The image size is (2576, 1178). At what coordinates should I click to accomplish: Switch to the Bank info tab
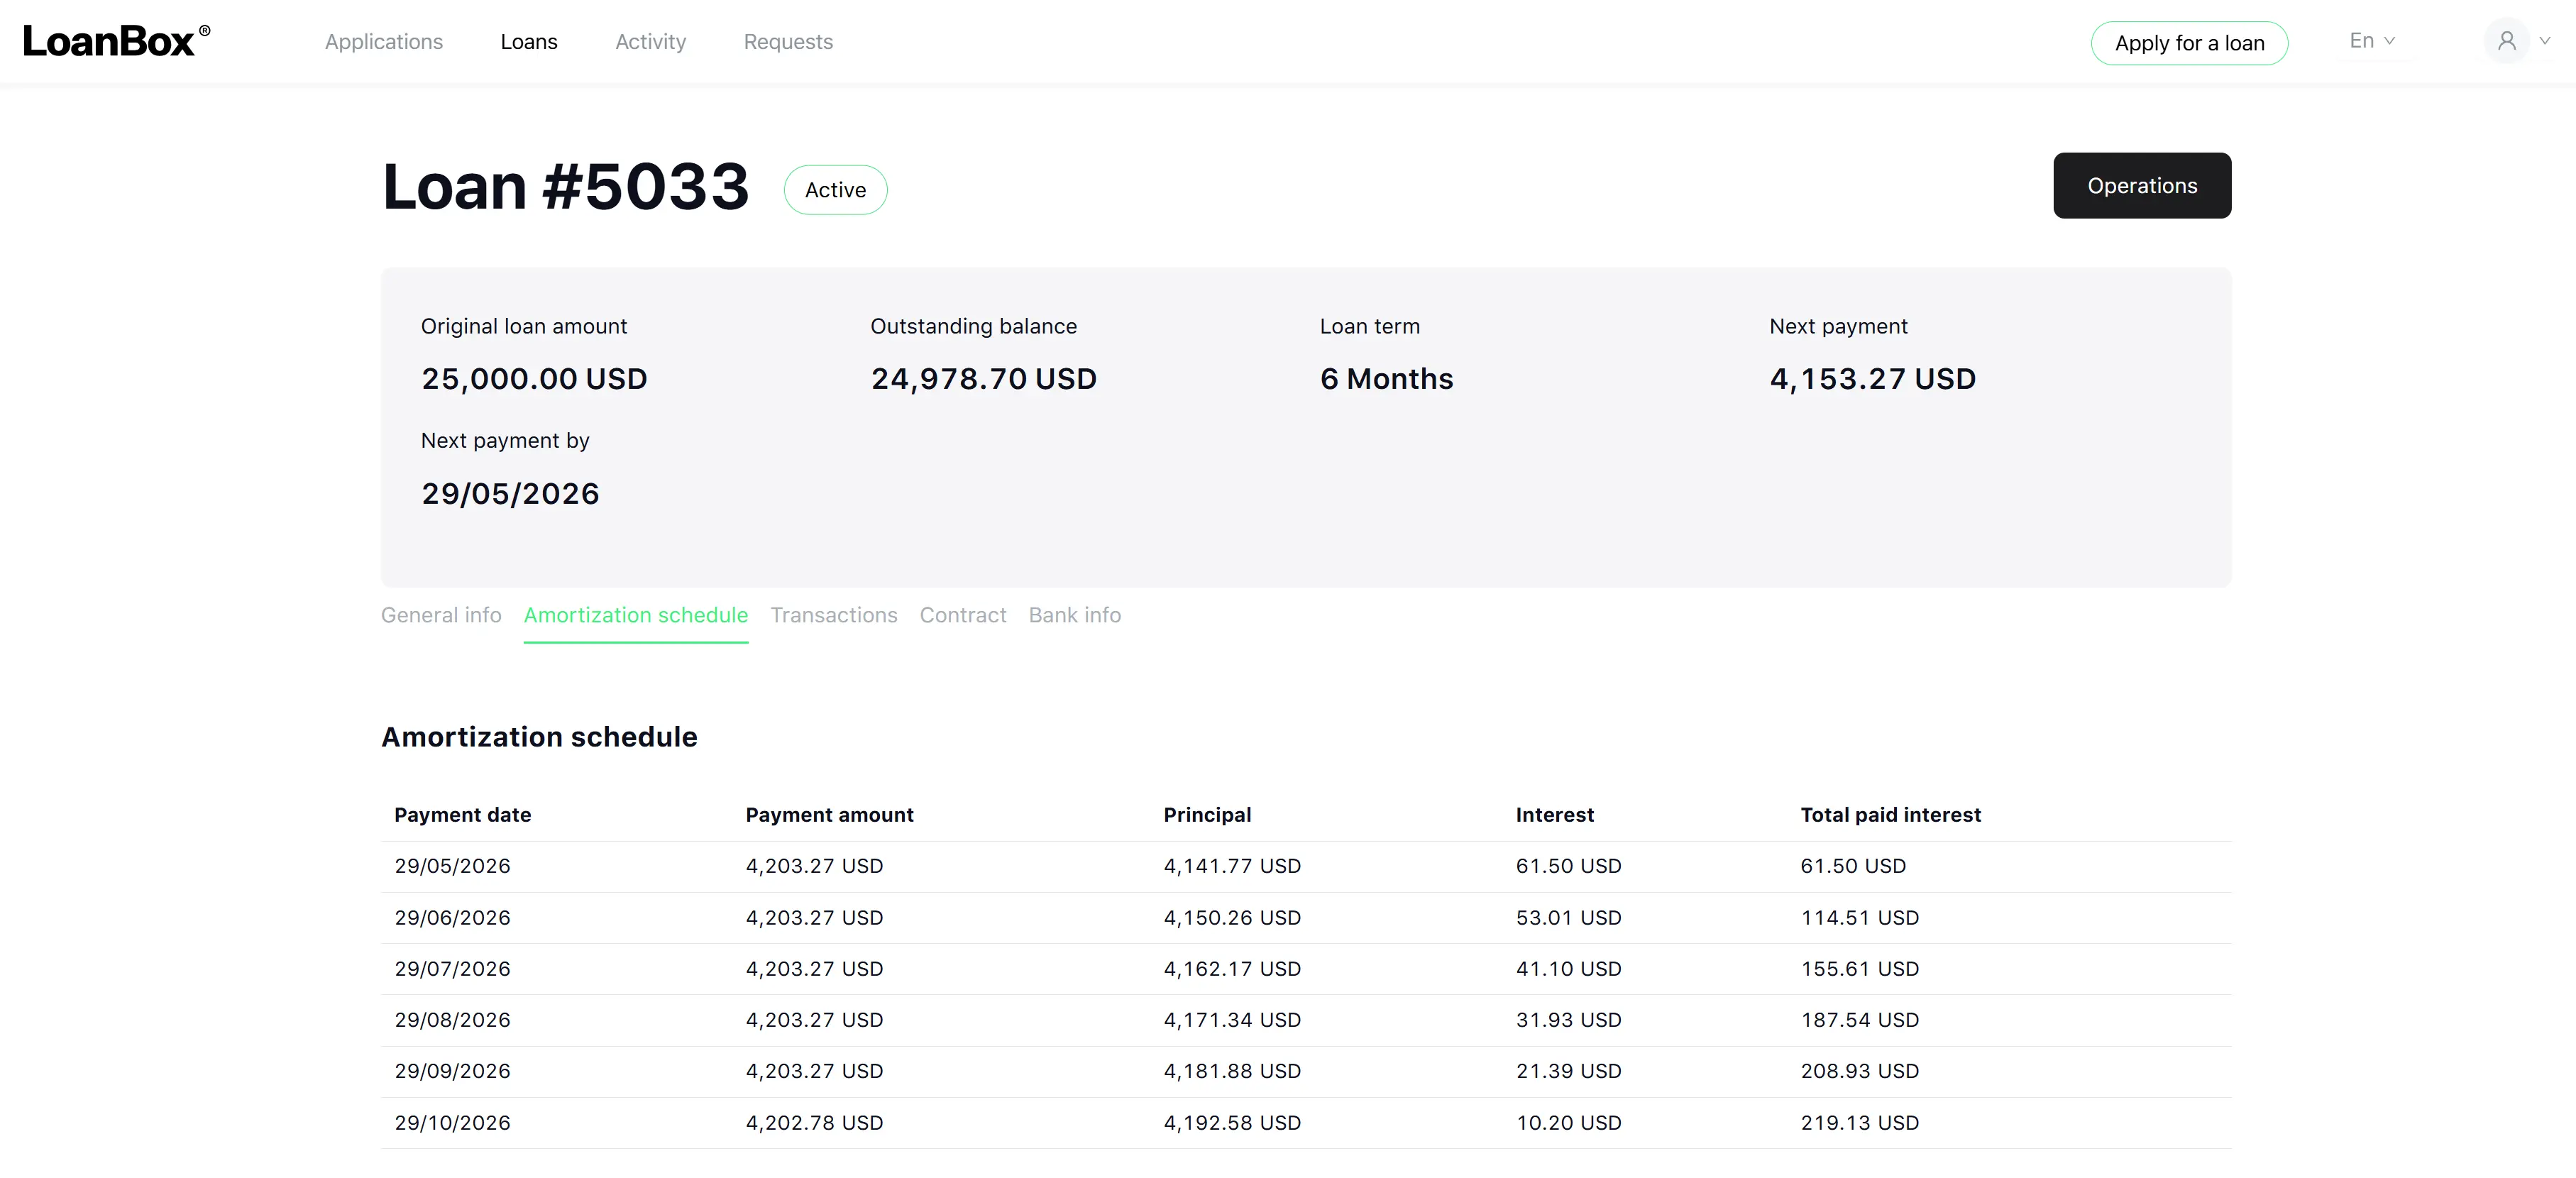tap(1075, 615)
